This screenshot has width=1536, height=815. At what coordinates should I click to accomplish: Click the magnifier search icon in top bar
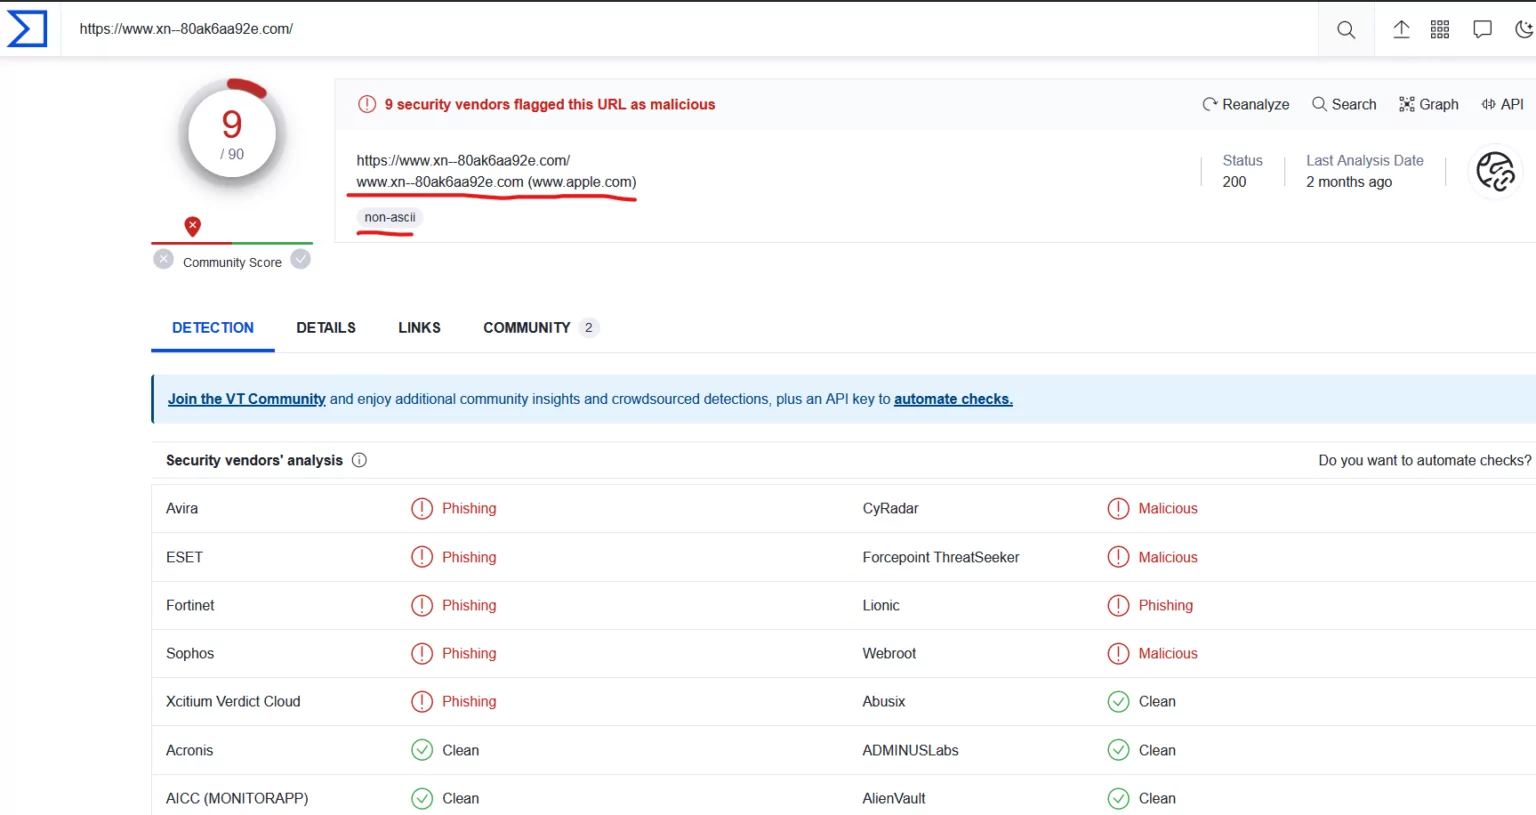pos(1346,30)
